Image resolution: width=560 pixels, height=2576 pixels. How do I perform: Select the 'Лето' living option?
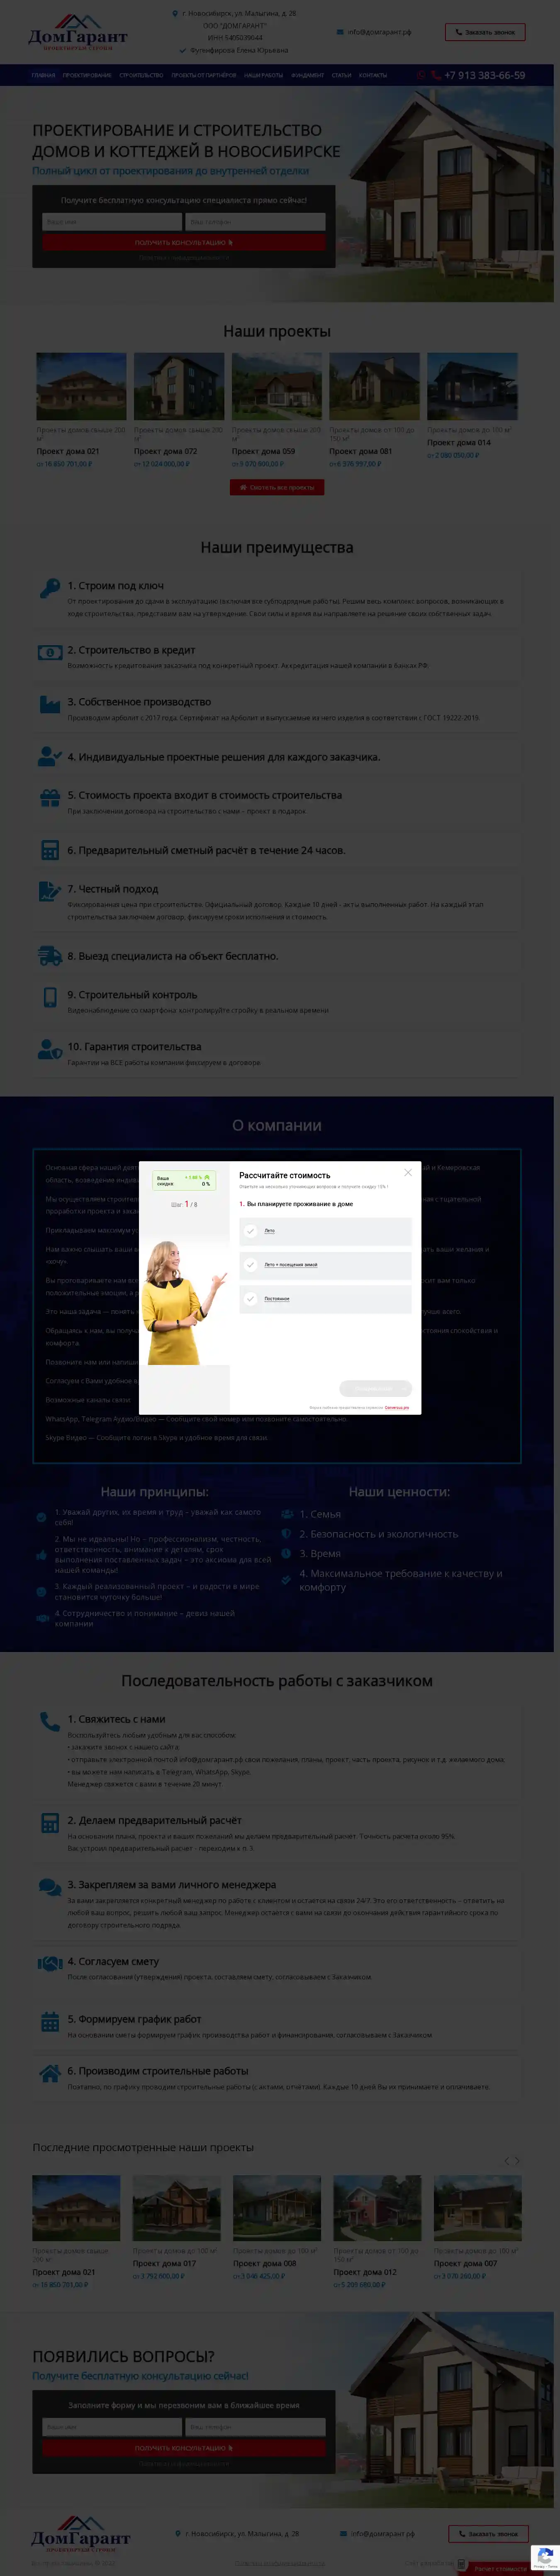coord(251,1231)
